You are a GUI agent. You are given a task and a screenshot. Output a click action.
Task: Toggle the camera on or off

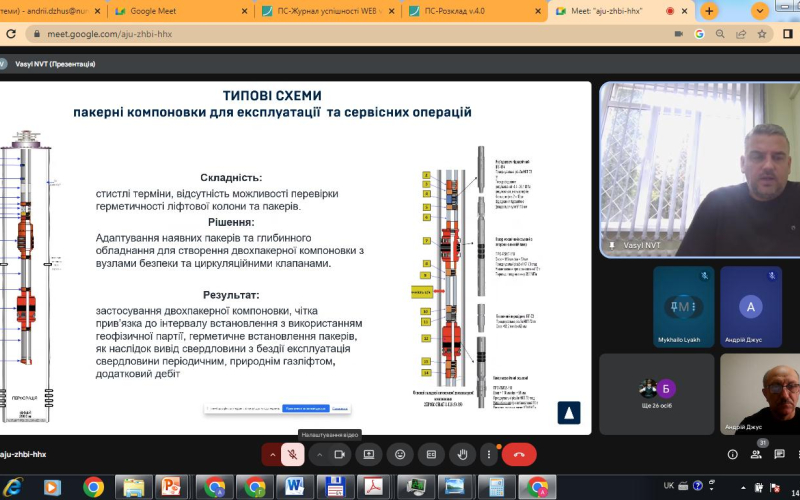(340, 454)
